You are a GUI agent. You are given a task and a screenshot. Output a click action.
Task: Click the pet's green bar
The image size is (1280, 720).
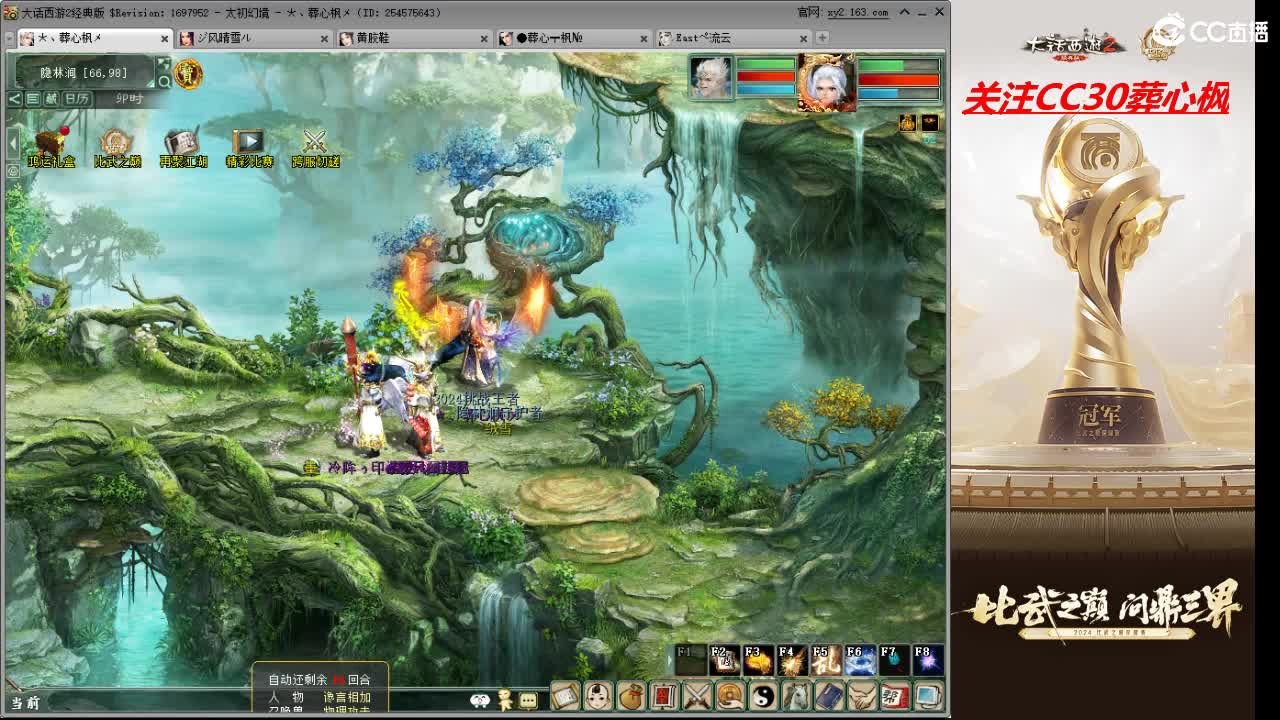[x=766, y=63]
